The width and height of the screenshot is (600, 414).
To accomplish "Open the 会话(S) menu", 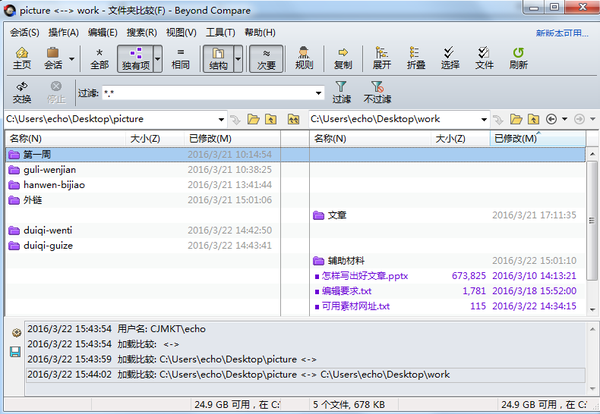I will [x=24, y=33].
